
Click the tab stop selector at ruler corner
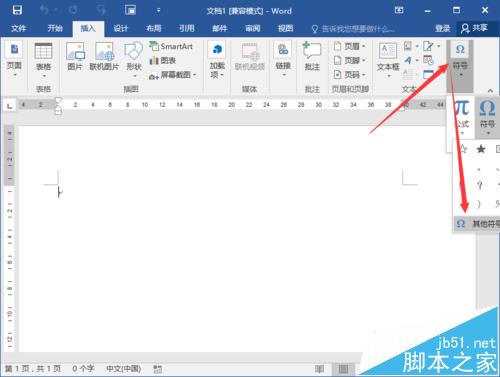(10, 106)
